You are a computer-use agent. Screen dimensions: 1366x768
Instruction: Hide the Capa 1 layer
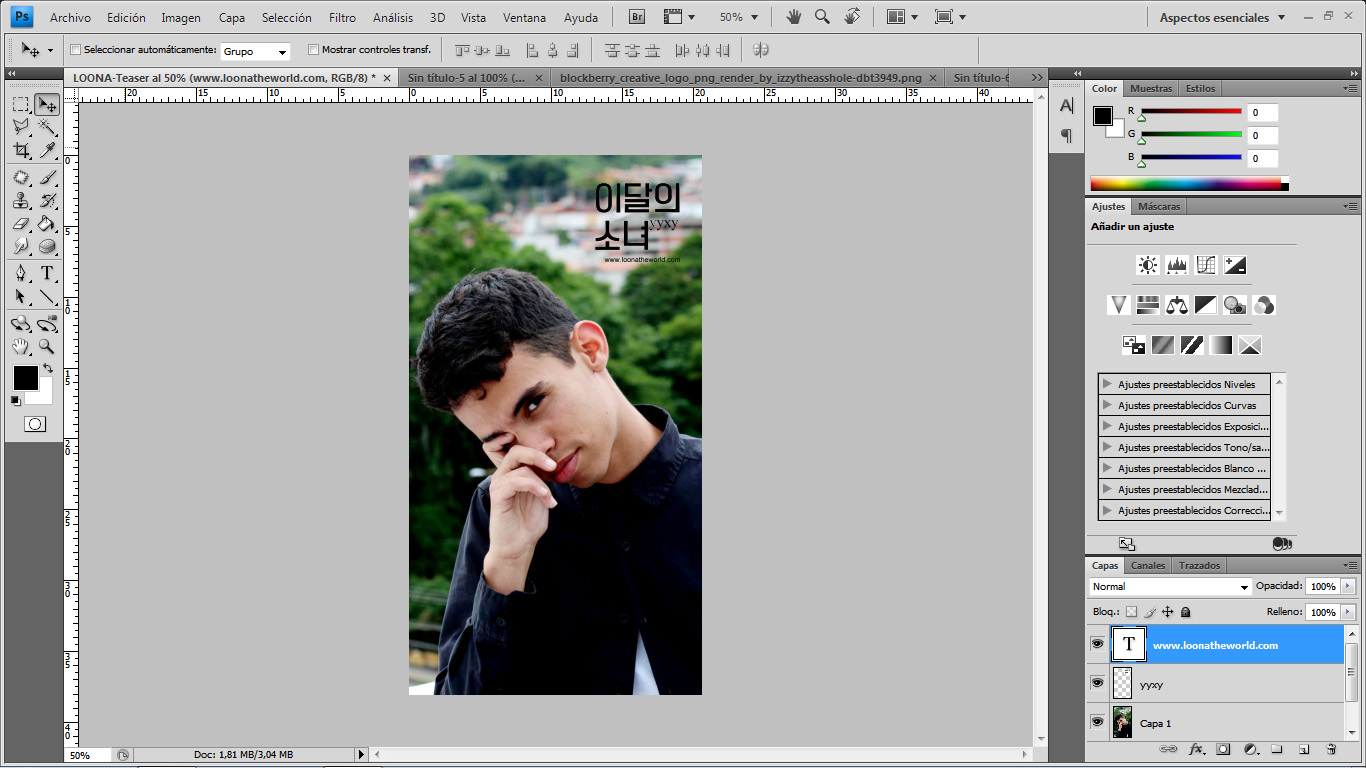(1097, 722)
